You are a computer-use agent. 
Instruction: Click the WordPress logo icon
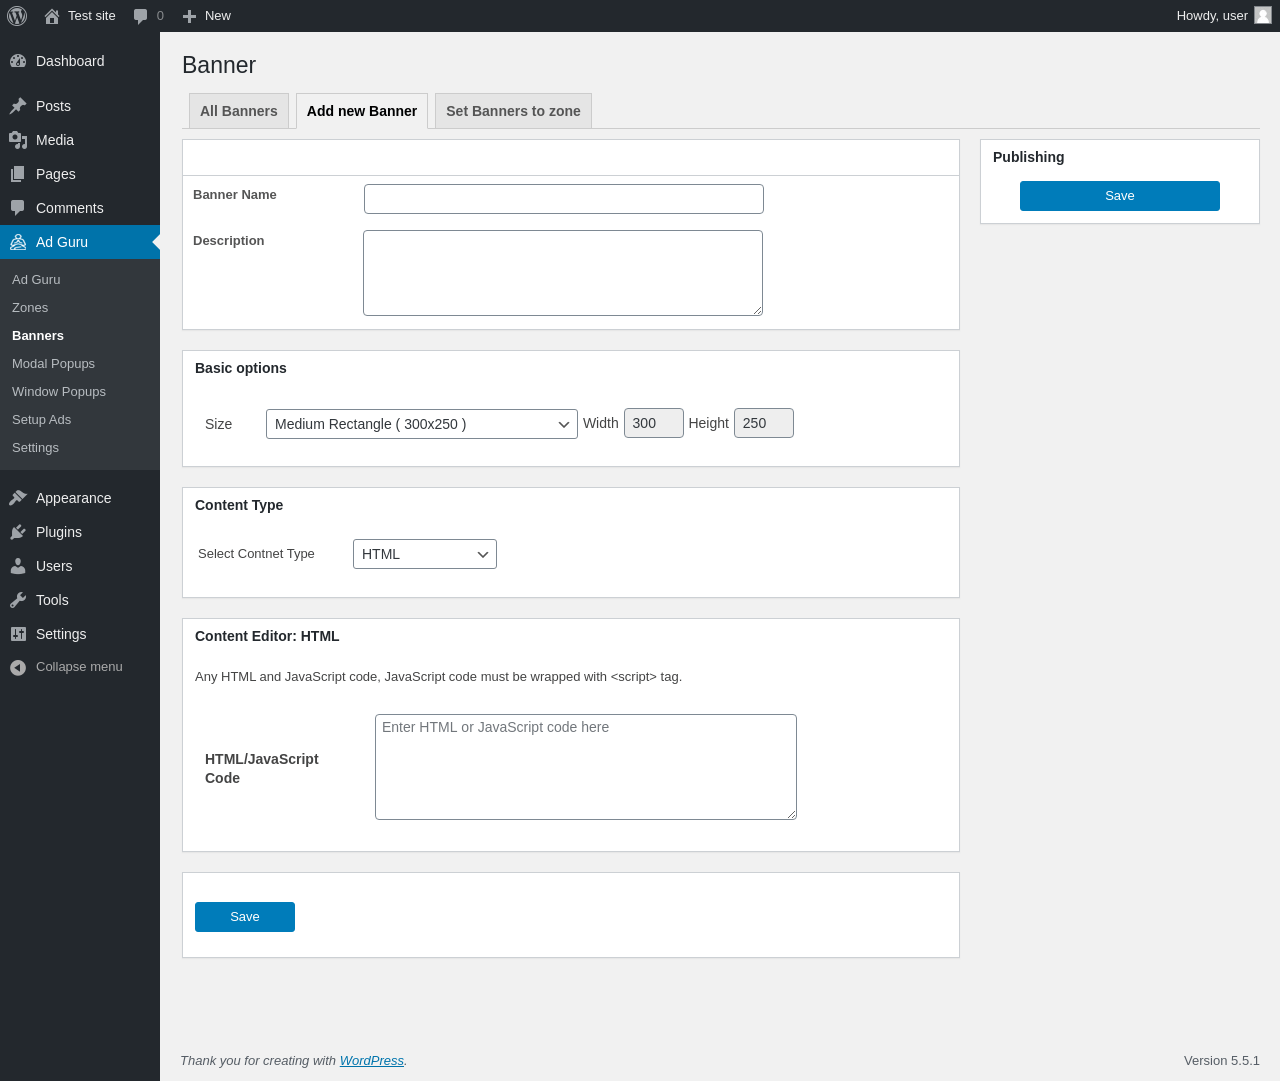17,16
